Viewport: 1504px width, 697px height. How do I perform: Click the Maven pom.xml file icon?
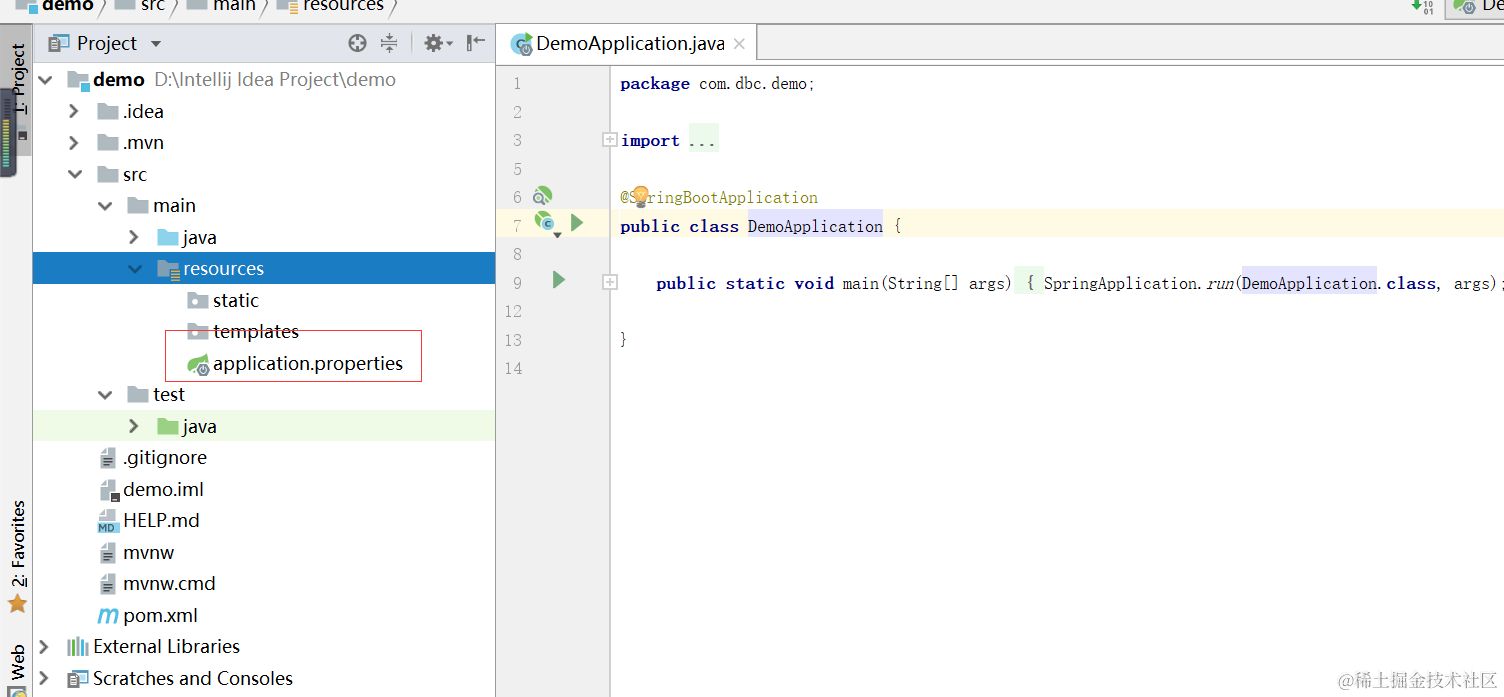[108, 616]
